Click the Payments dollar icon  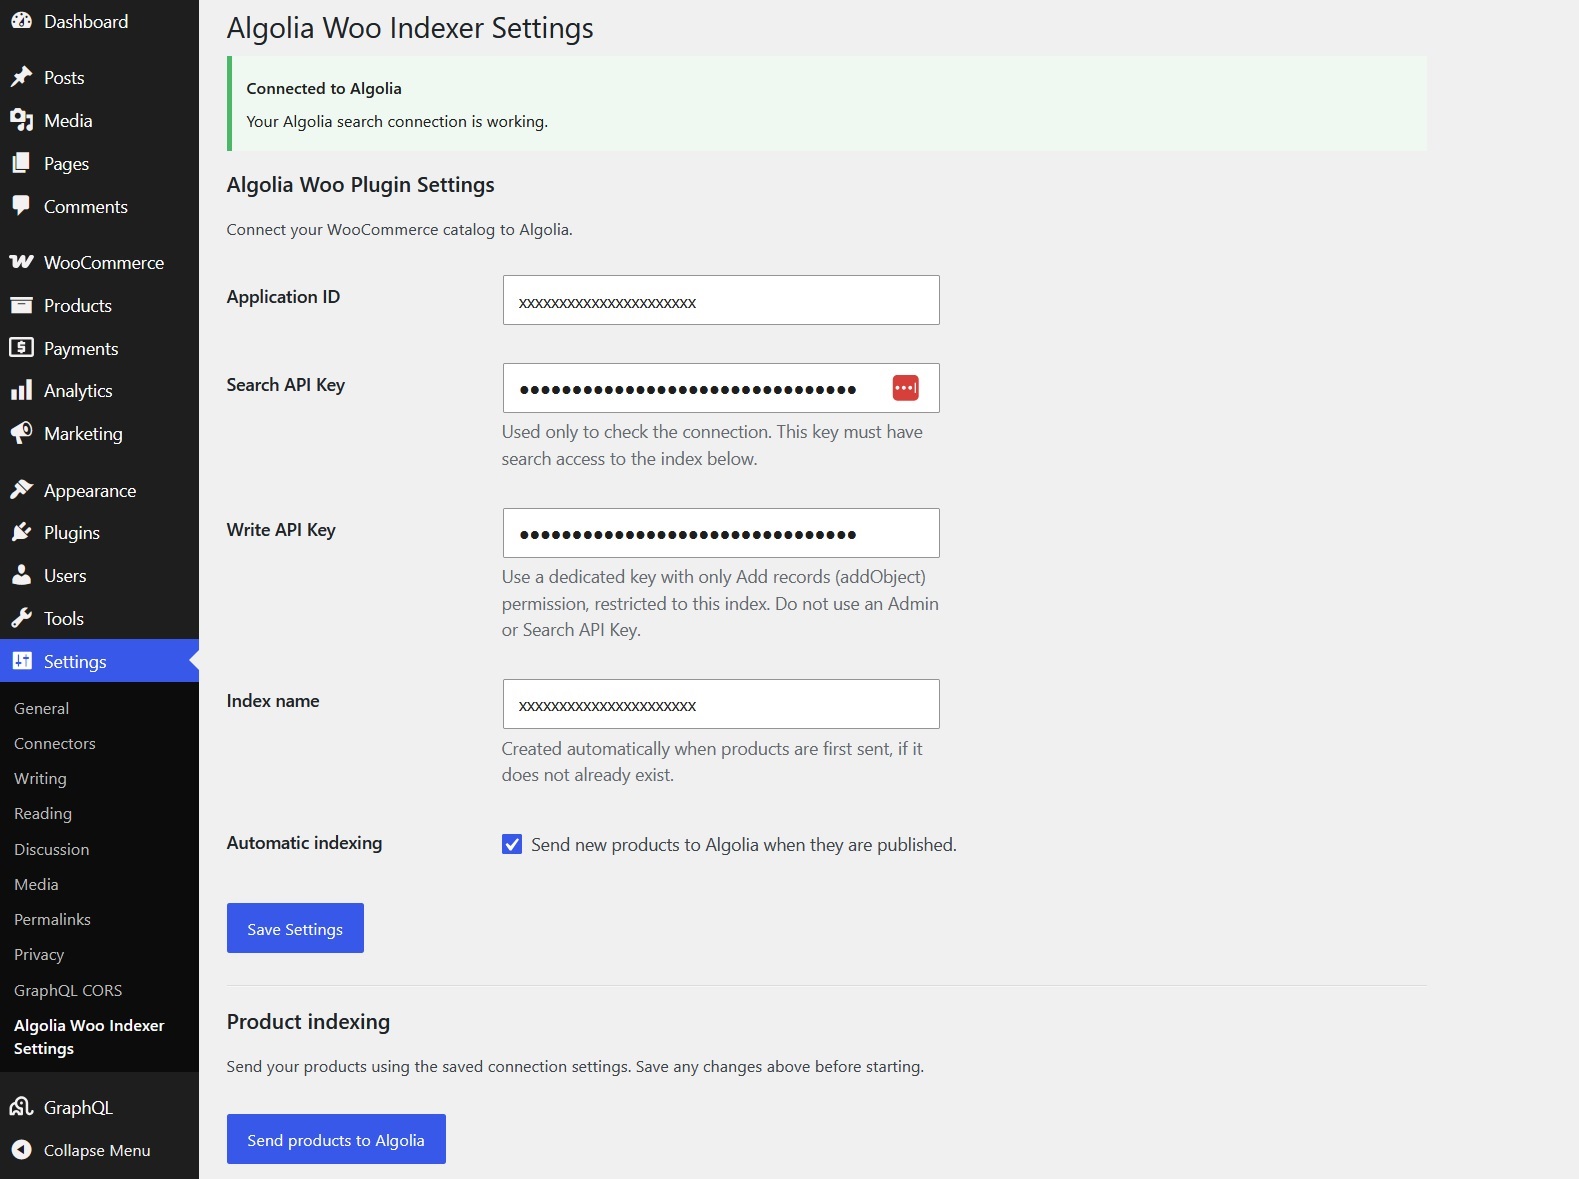pyautogui.click(x=21, y=348)
